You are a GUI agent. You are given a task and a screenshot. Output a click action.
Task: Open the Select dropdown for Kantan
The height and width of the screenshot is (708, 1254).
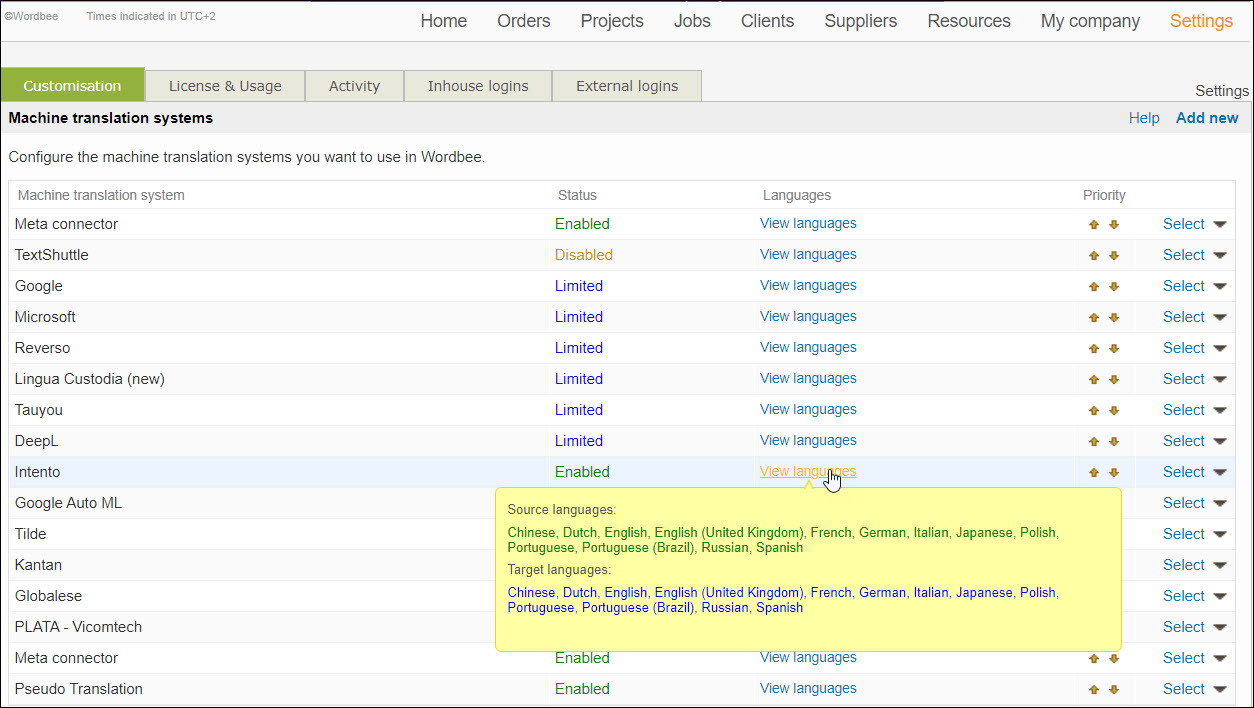pyautogui.click(x=1184, y=565)
